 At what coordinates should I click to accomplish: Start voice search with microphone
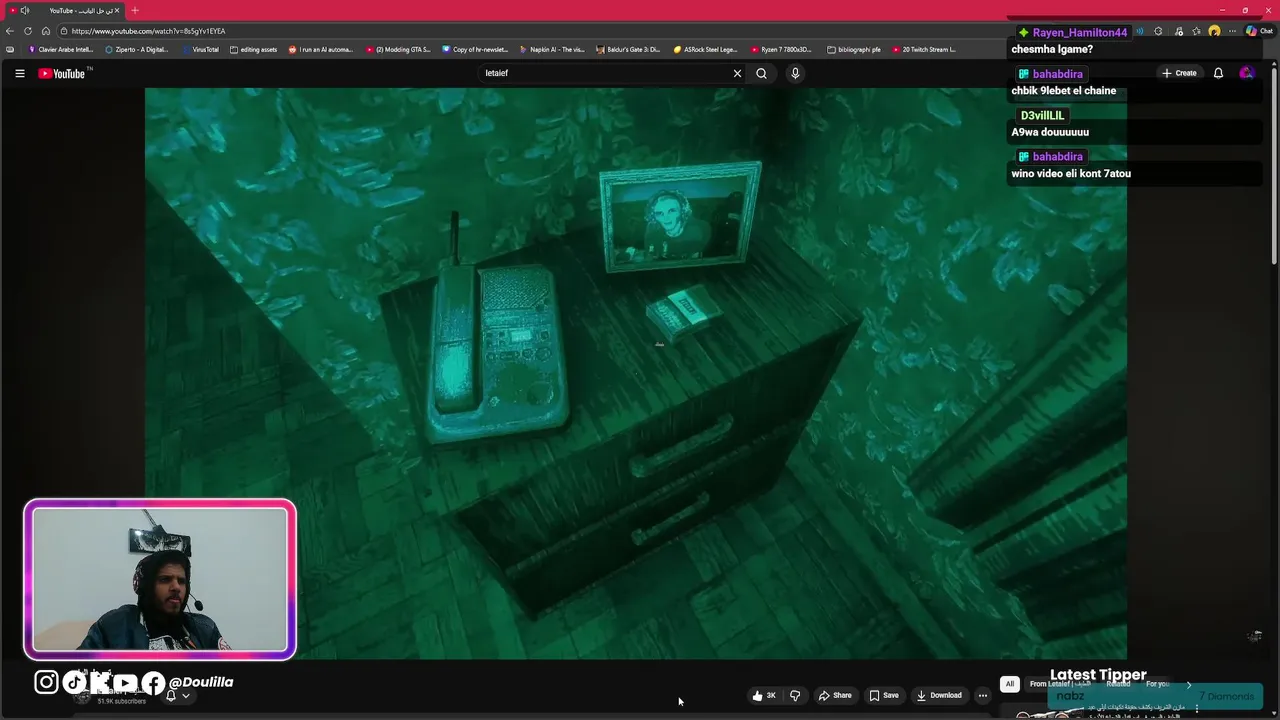pos(795,73)
